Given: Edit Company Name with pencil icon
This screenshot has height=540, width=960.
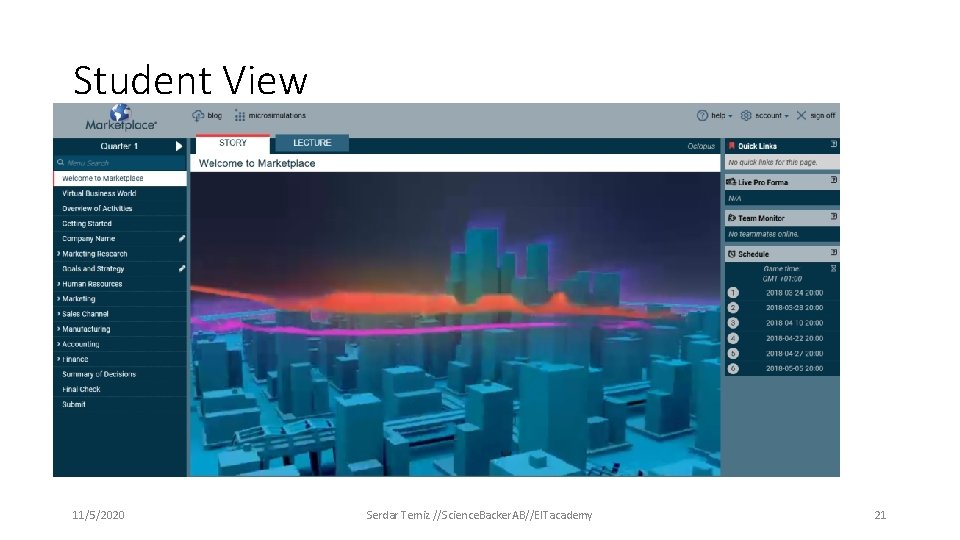Looking at the screenshot, I should pos(182,238).
